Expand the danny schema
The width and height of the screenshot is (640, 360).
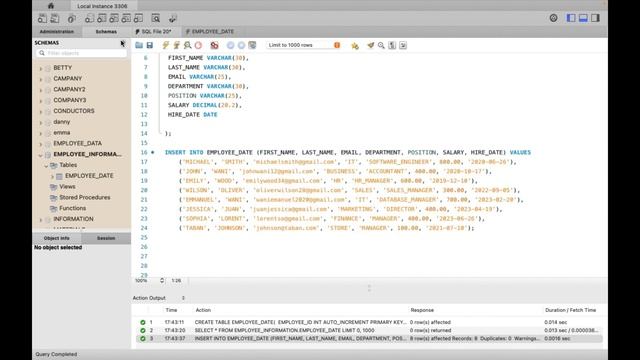click(41, 122)
